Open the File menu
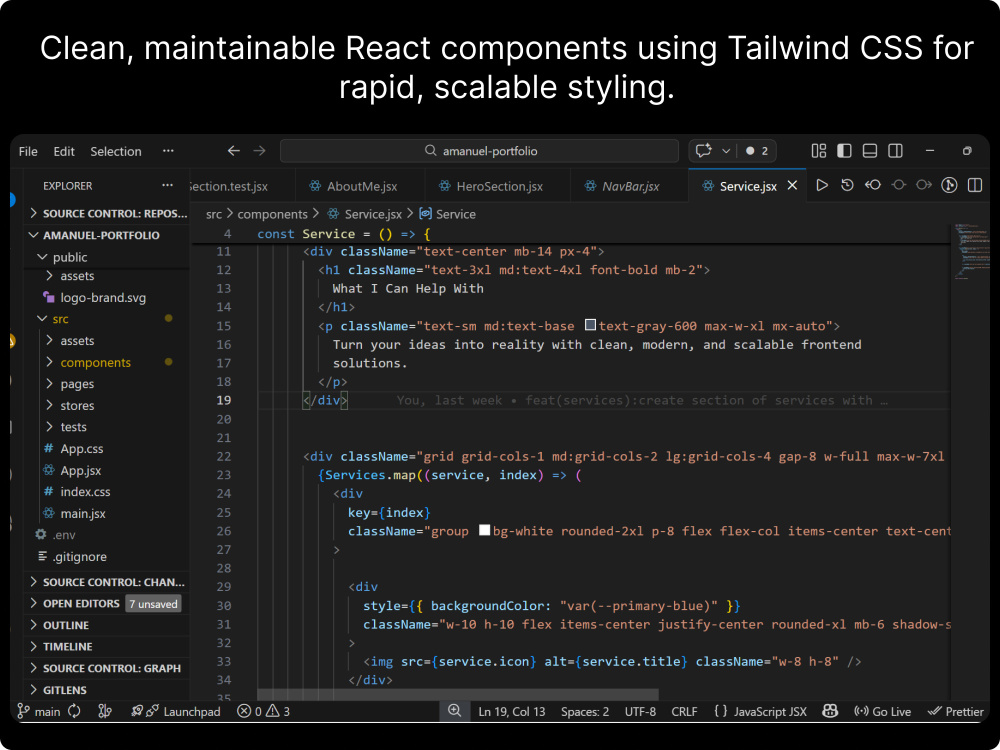Screen dimensions: 1000x750 [x=28, y=151]
